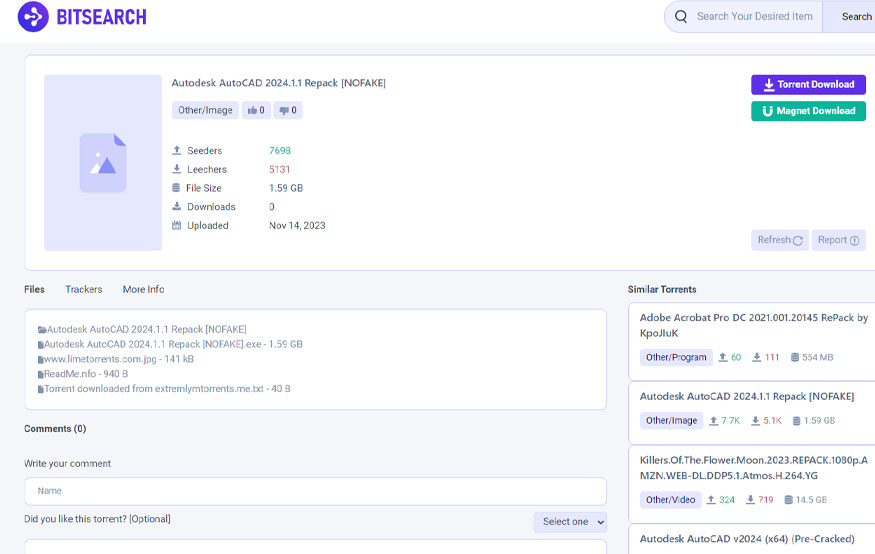
Task: Click seeders icon beside 7.7K
Action: tap(714, 421)
